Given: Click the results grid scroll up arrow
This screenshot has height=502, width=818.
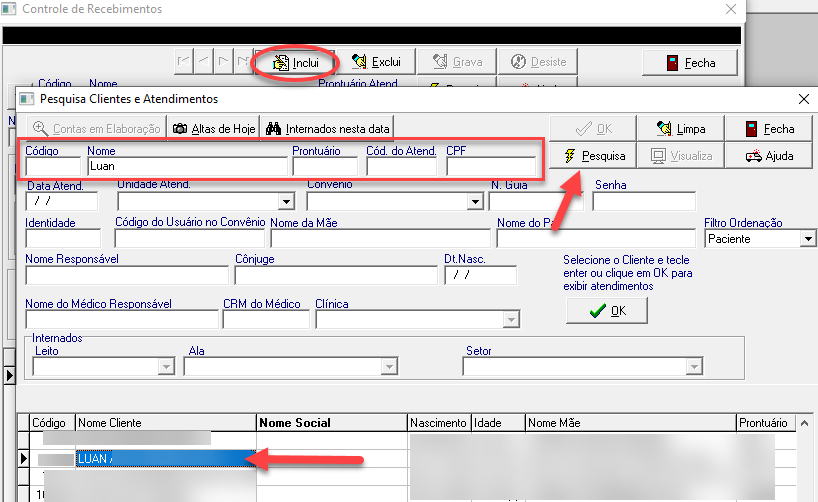Looking at the screenshot, I should click(x=804, y=423).
